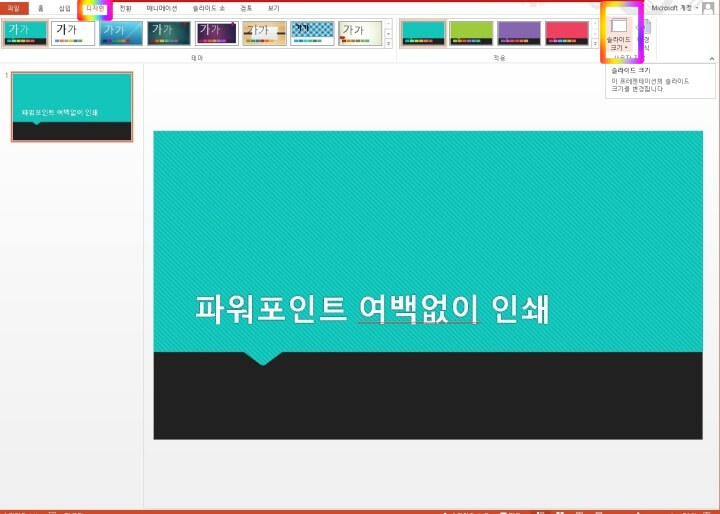Open the 검토 tab
The height and width of the screenshot is (514, 720).
(246, 8)
